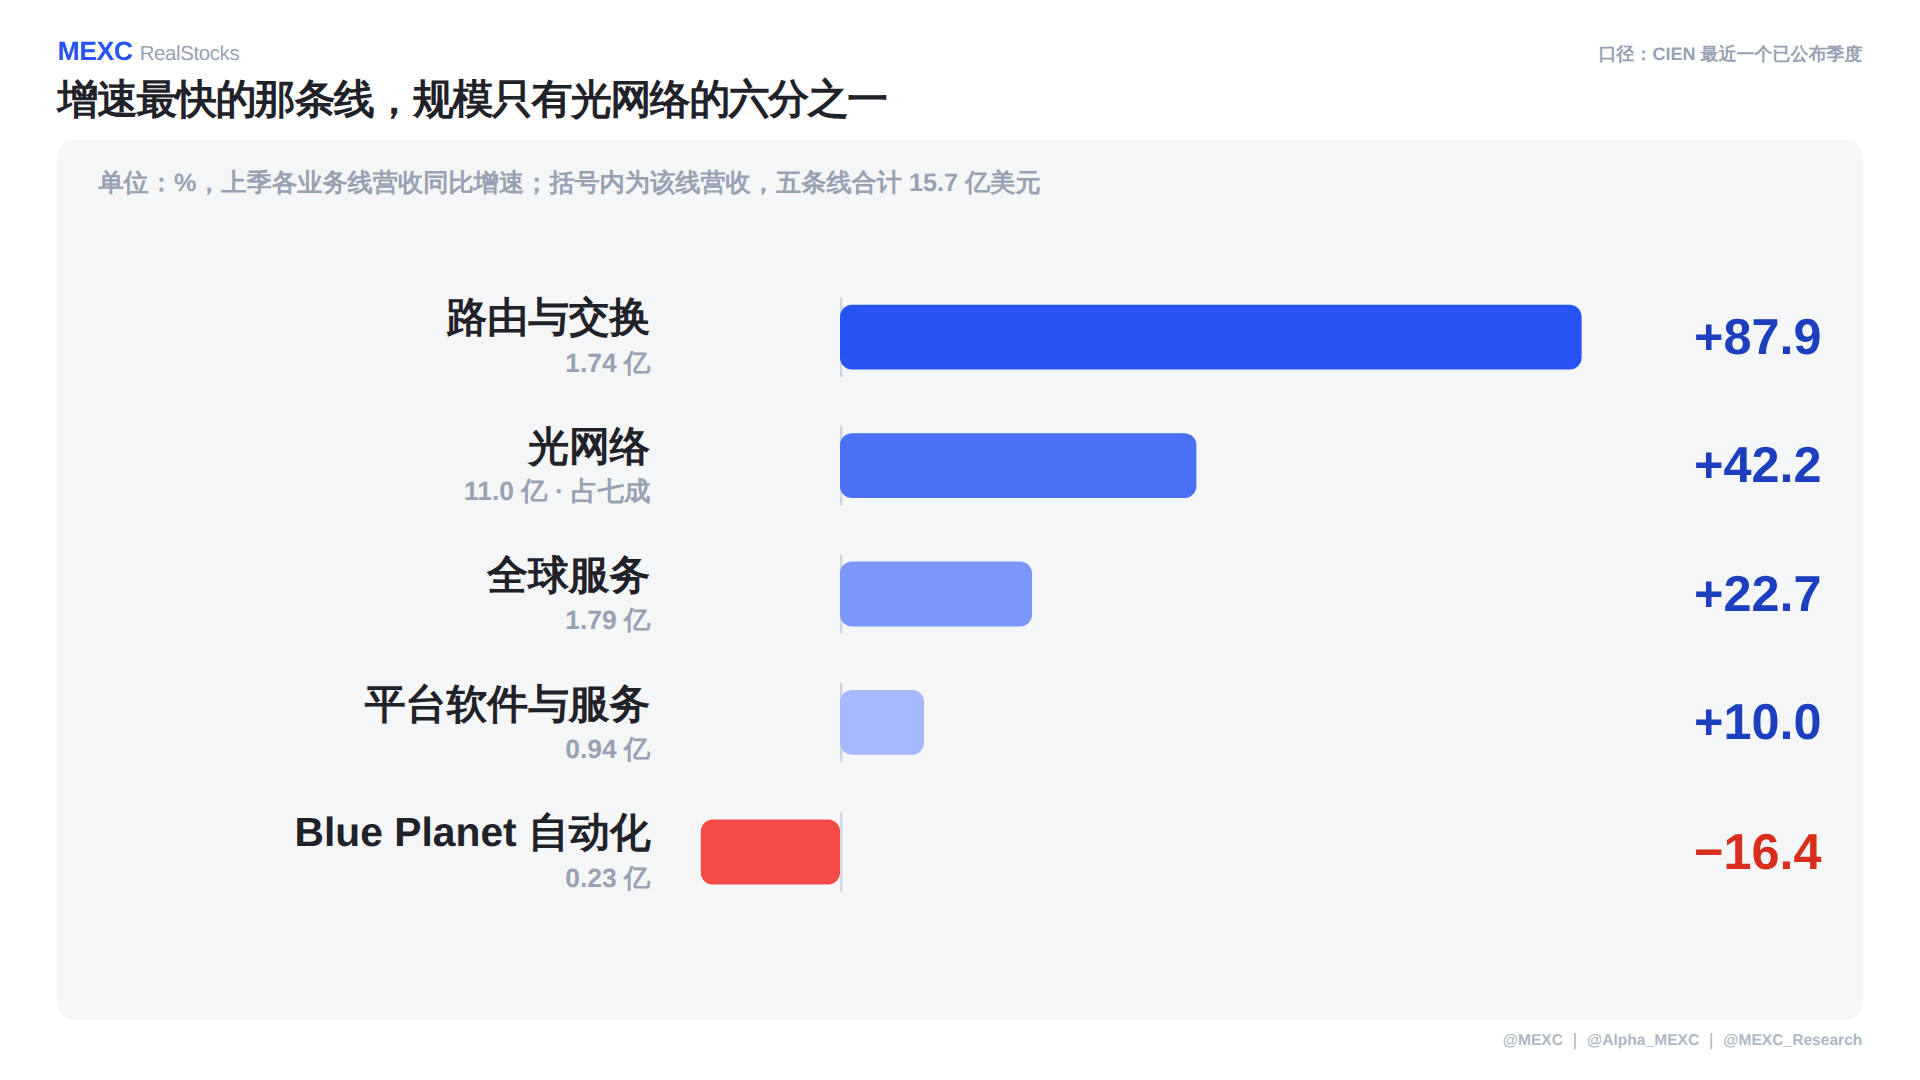Image resolution: width=1920 pixels, height=1080 pixels.
Task: Click the 11.0 亿 · 占七成 revenue note
Action: [x=557, y=491]
